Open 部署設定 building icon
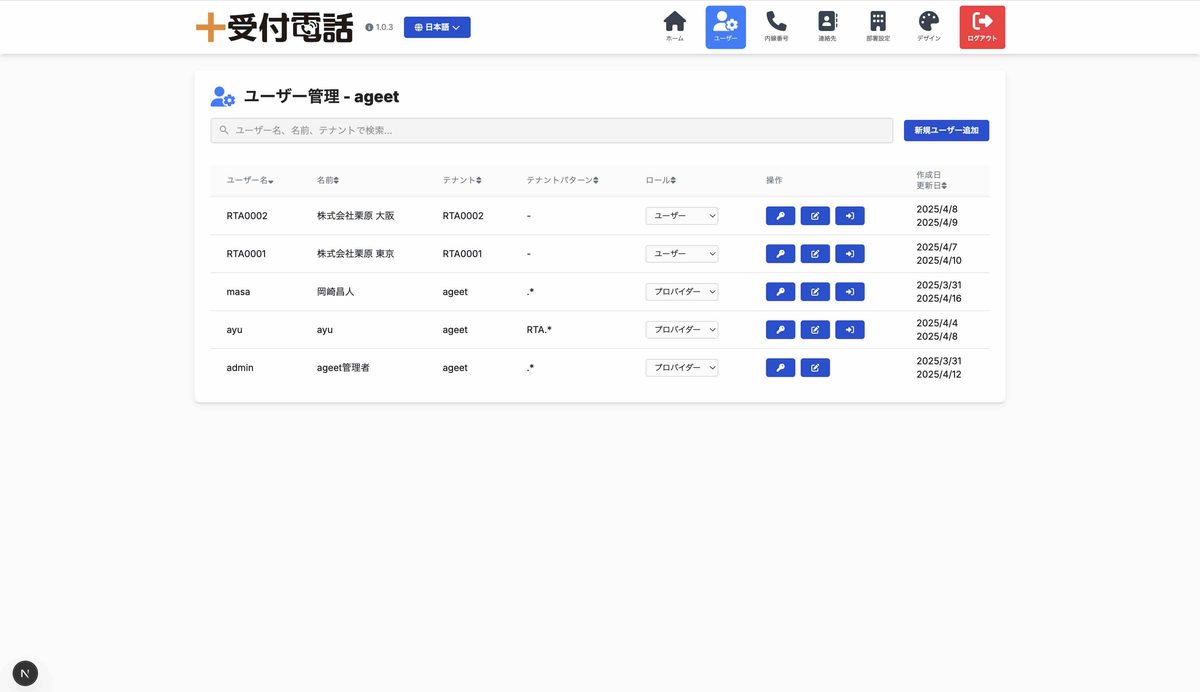Viewport: 1200px width, 692px height. point(878,27)
